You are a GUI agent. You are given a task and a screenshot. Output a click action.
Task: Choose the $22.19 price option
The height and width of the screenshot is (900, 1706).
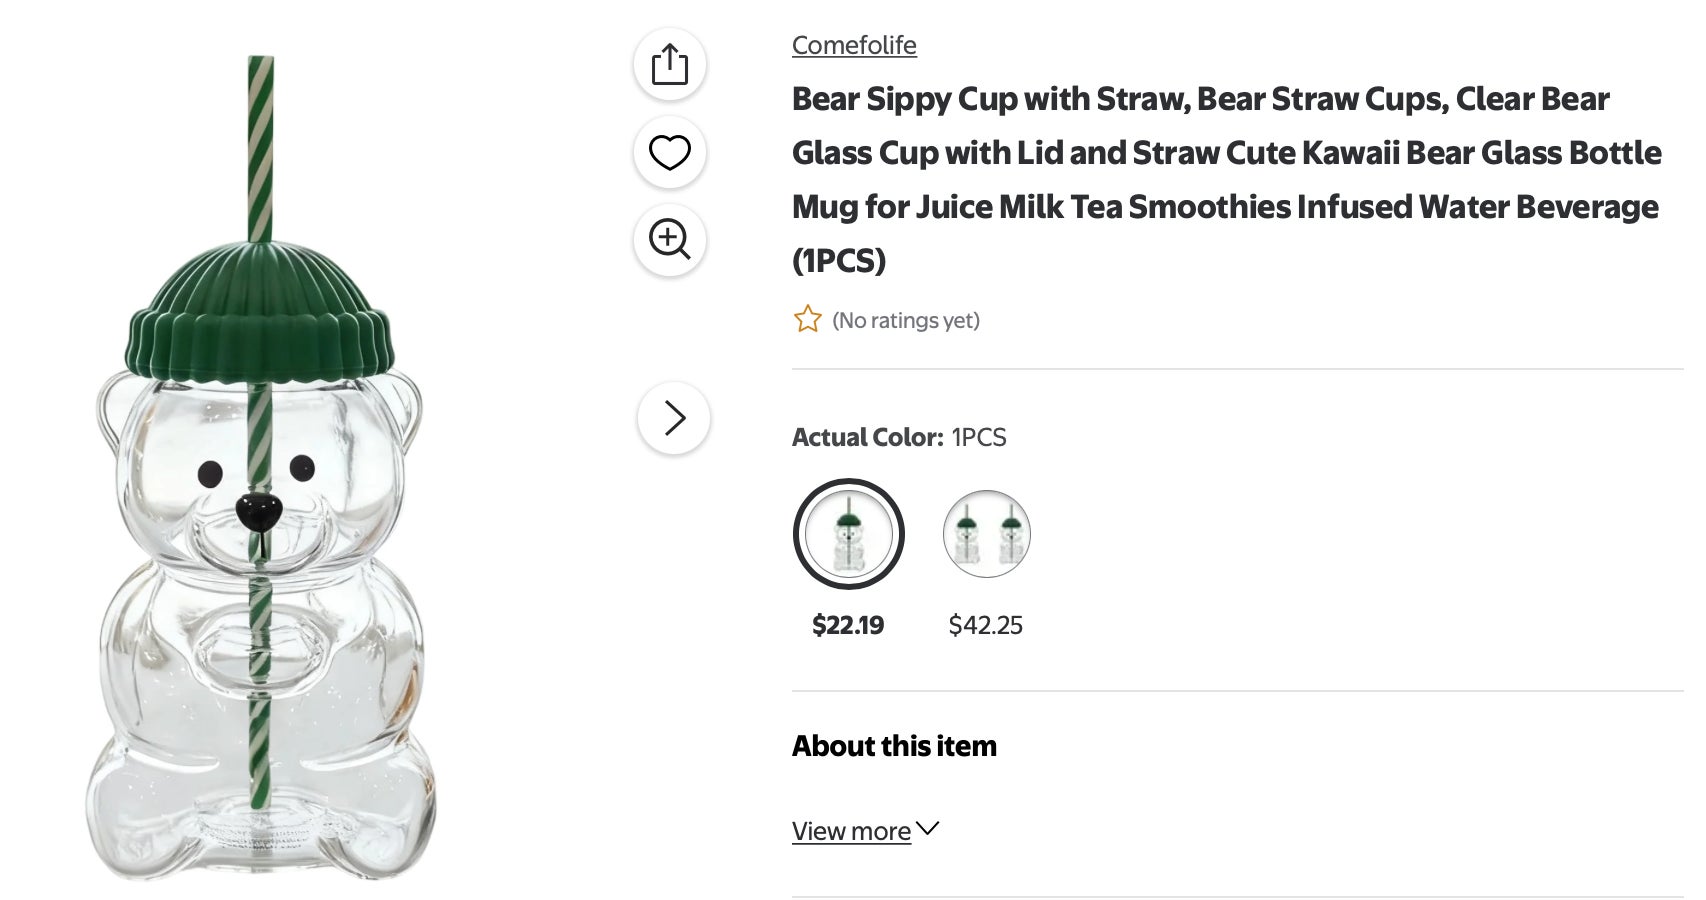coord(848,625)
